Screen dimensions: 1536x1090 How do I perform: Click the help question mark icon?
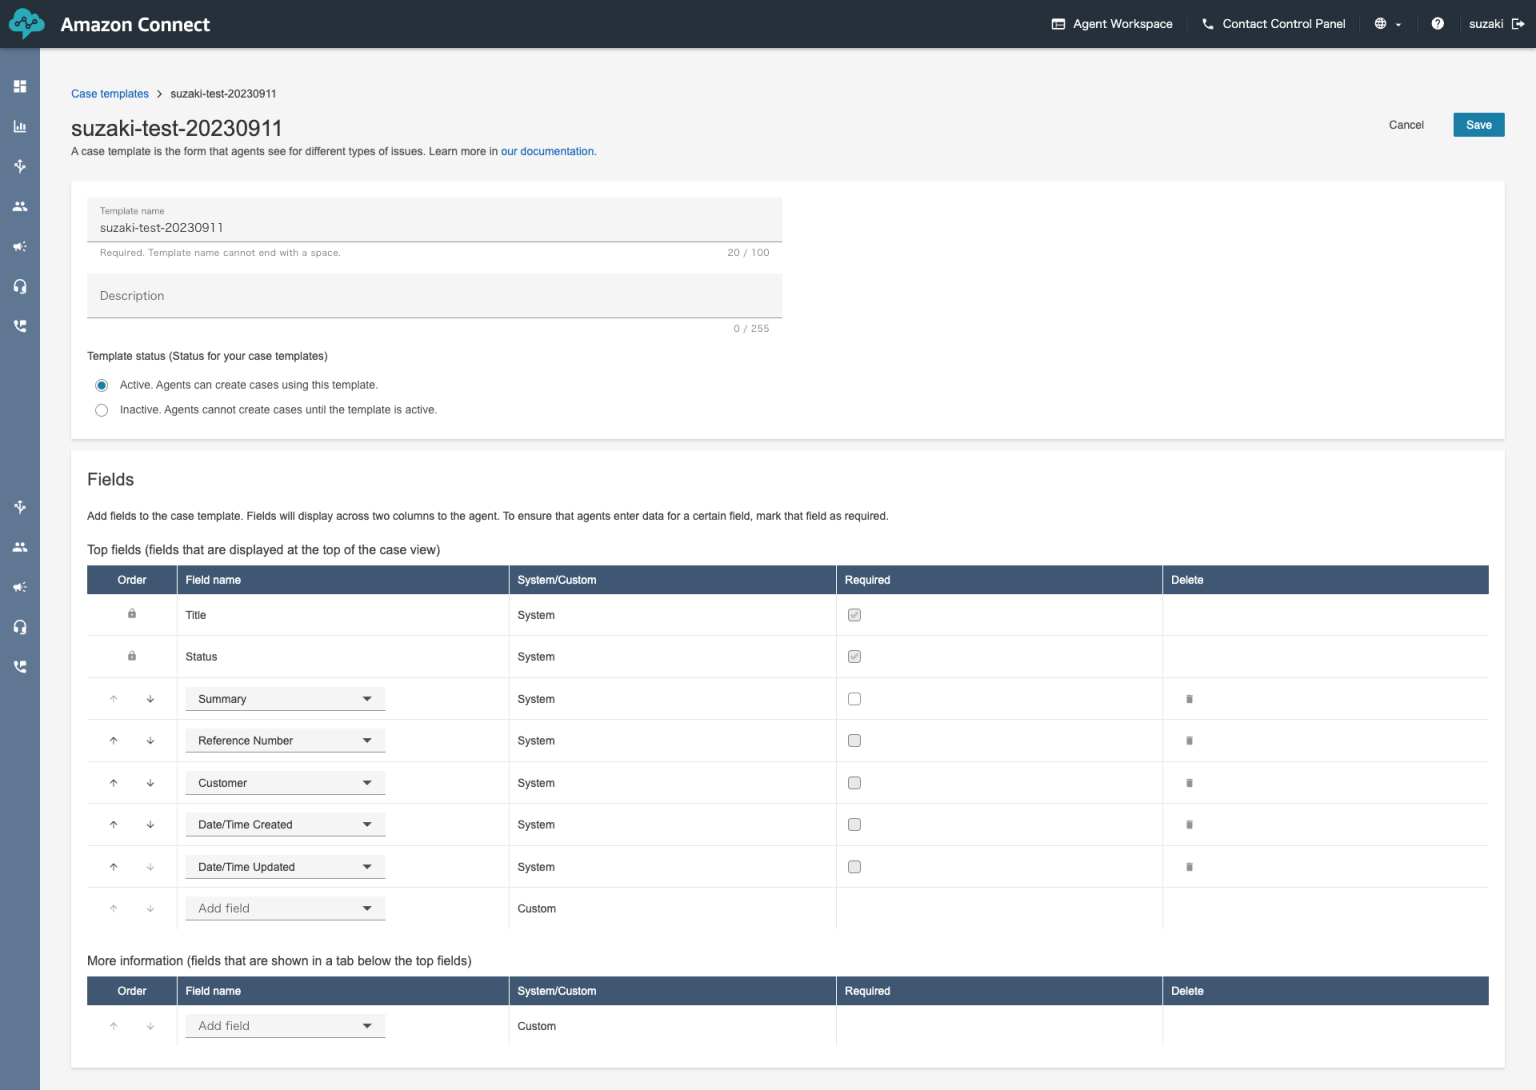click(1437, 24)
